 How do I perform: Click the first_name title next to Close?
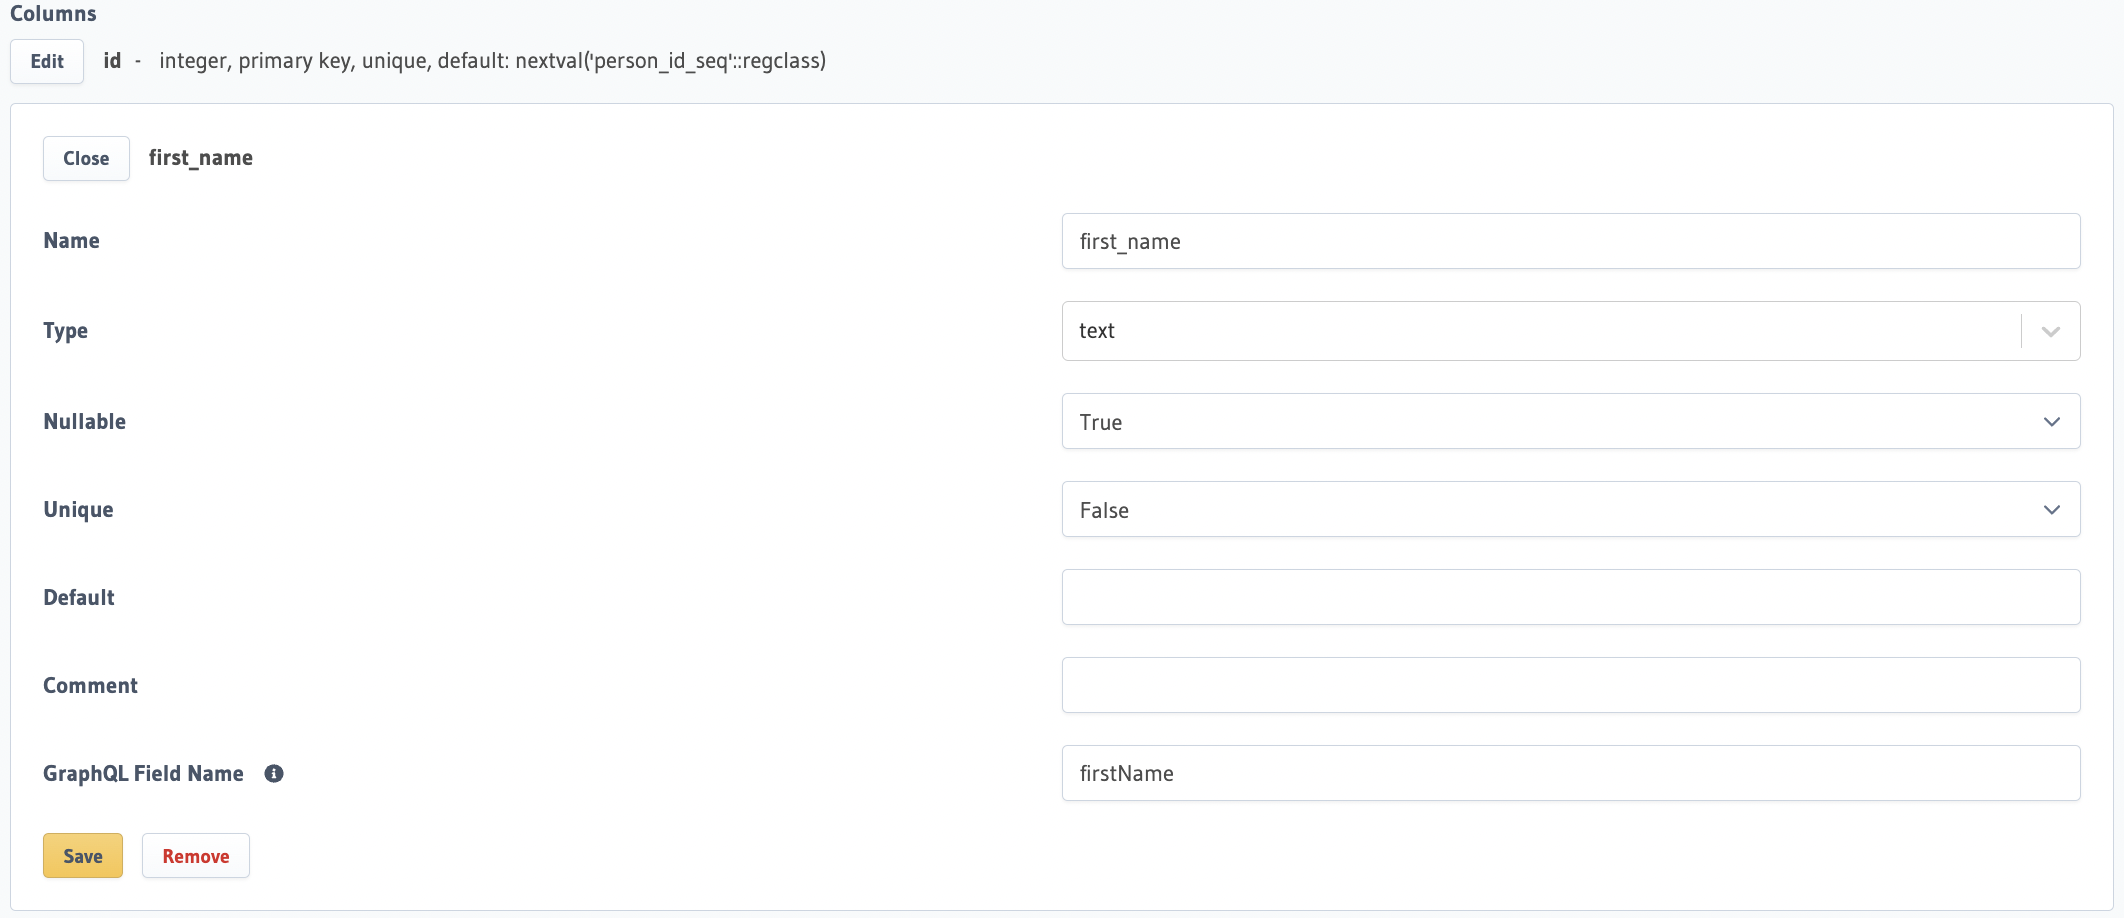[200, 158]
